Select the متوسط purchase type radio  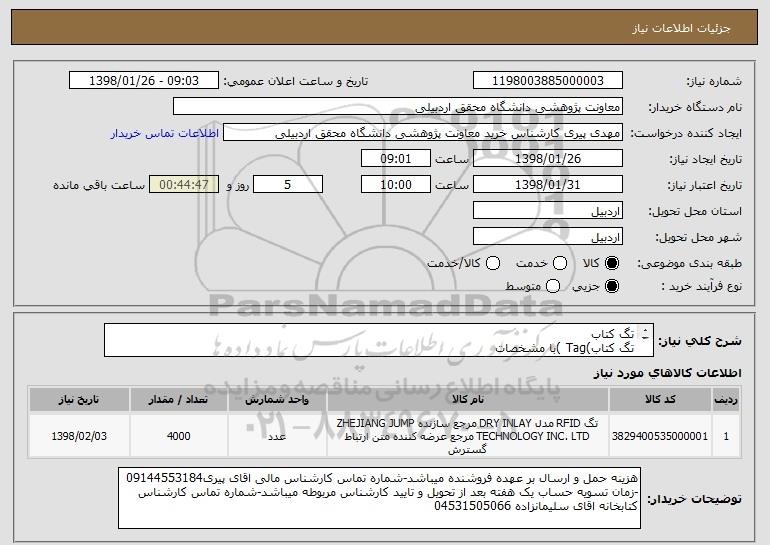(x=553, y=286)
